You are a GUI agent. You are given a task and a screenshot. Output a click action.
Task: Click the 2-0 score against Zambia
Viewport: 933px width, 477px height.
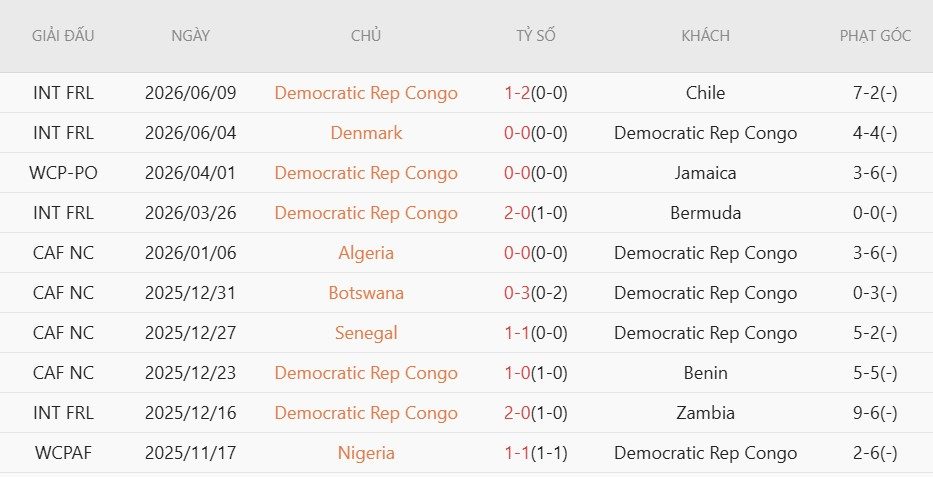(x=517, y=412)
